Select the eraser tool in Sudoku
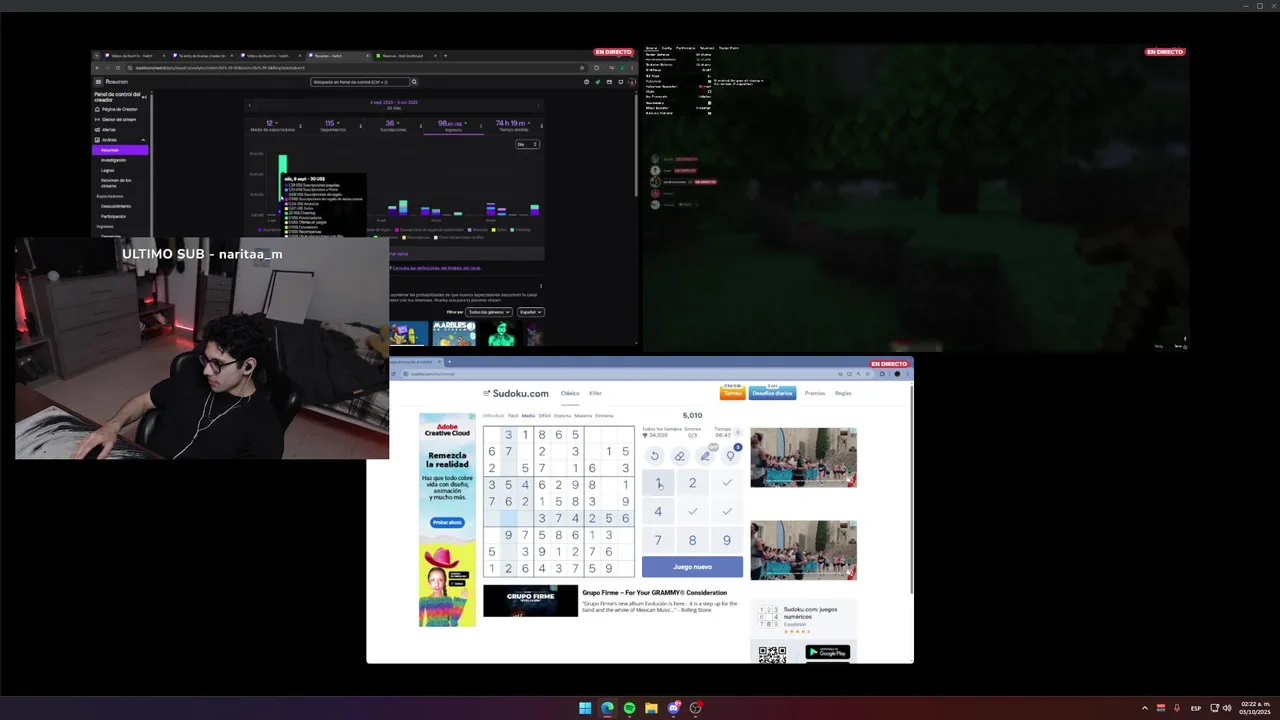 pos(680,456)
